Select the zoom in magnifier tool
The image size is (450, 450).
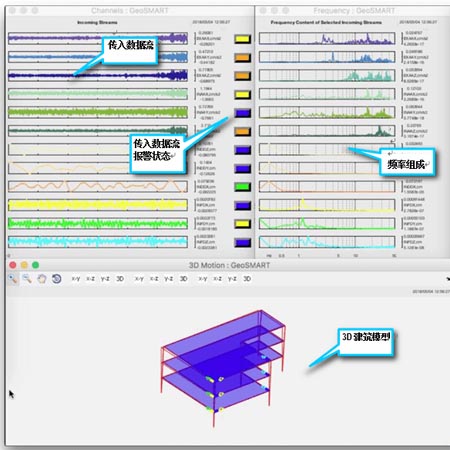coord(13,279)
